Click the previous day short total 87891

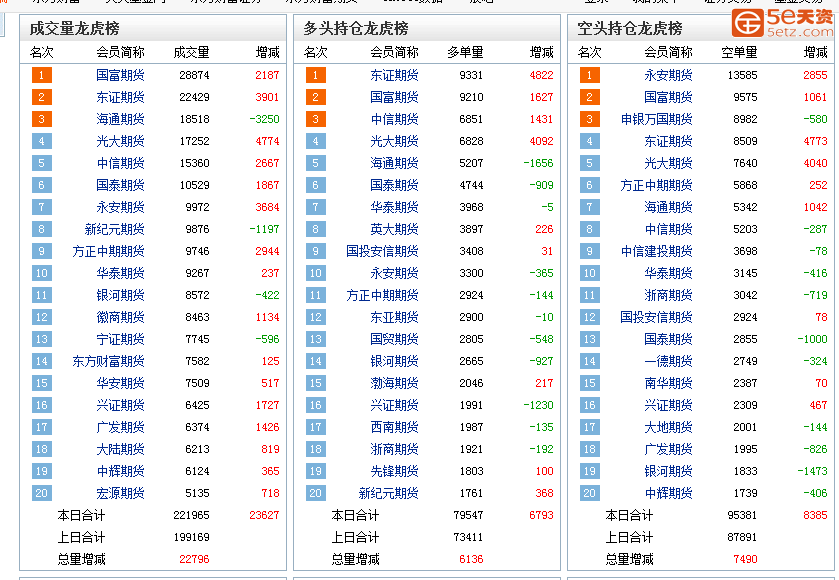(742, 537)
